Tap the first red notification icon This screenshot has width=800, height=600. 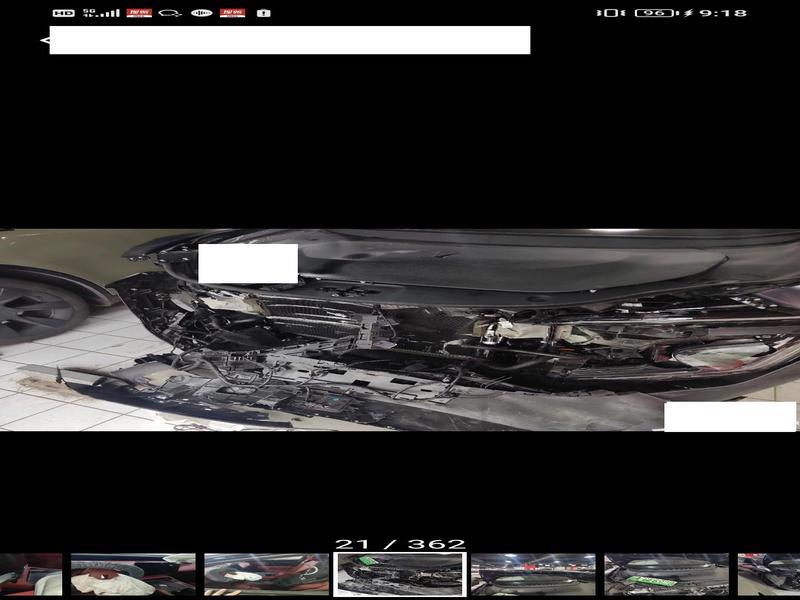coord(139,13)
